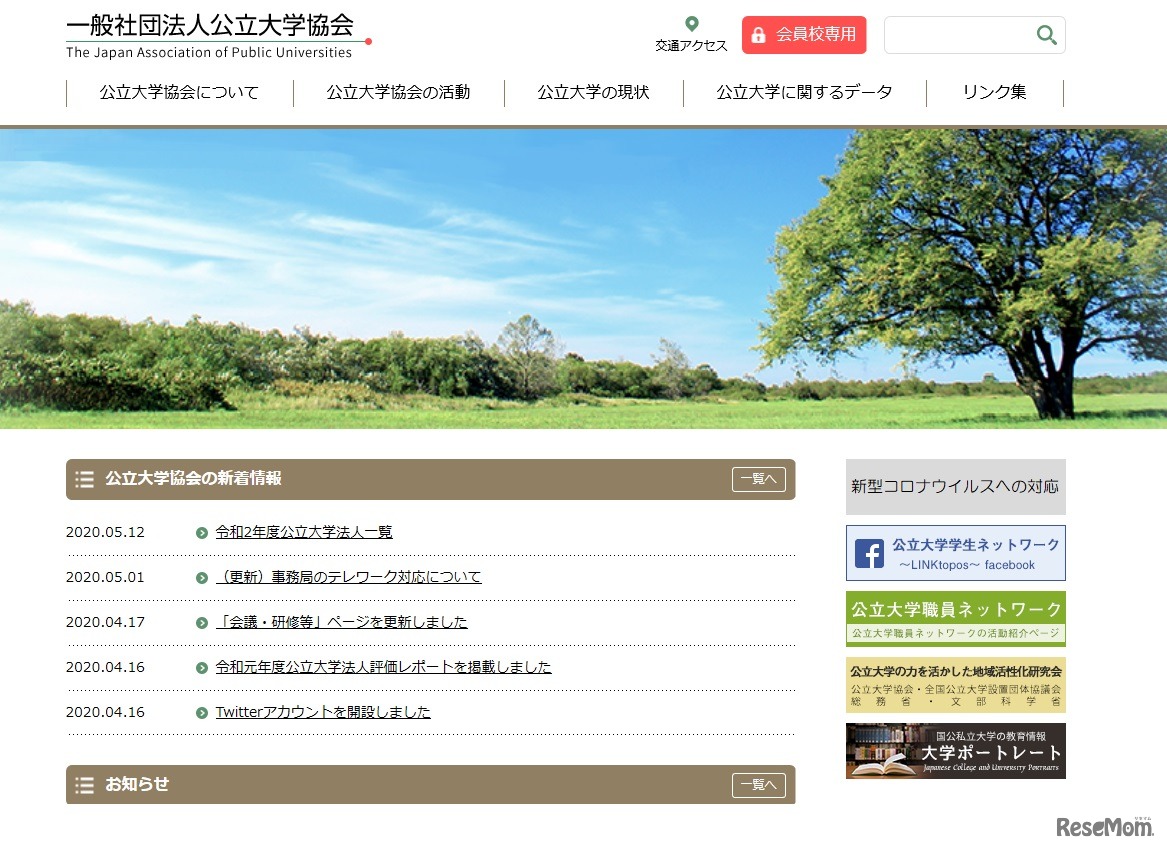
Task: Open the 公立大学協会について menu item
Action: pyautogui.click(x=178, y=92)
